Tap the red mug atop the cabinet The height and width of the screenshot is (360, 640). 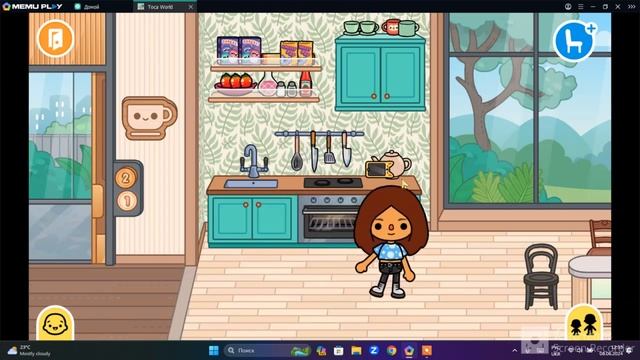coord(391,27)
